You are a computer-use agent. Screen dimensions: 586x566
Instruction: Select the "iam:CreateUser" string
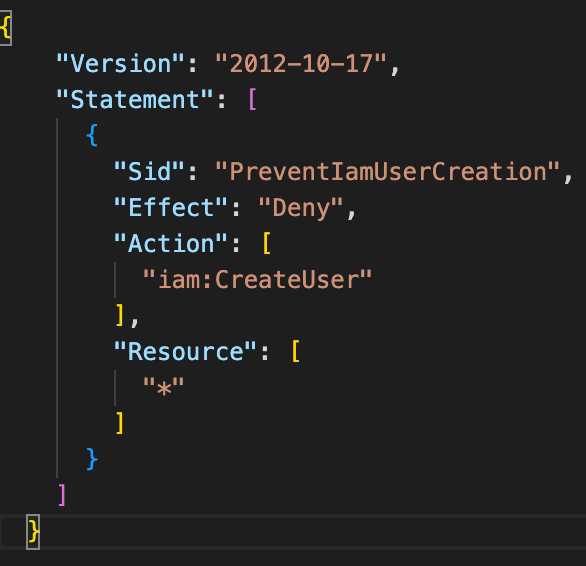[257, 279]
